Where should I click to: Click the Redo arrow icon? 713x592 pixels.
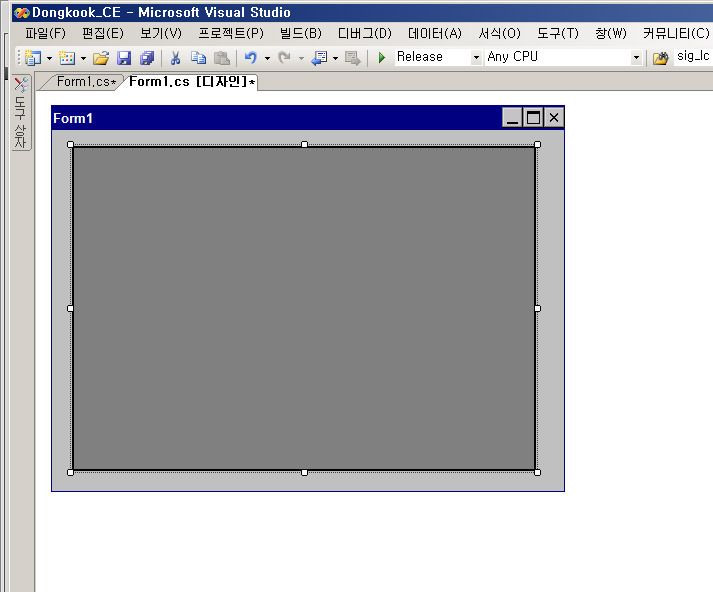[x=285, y=58]
